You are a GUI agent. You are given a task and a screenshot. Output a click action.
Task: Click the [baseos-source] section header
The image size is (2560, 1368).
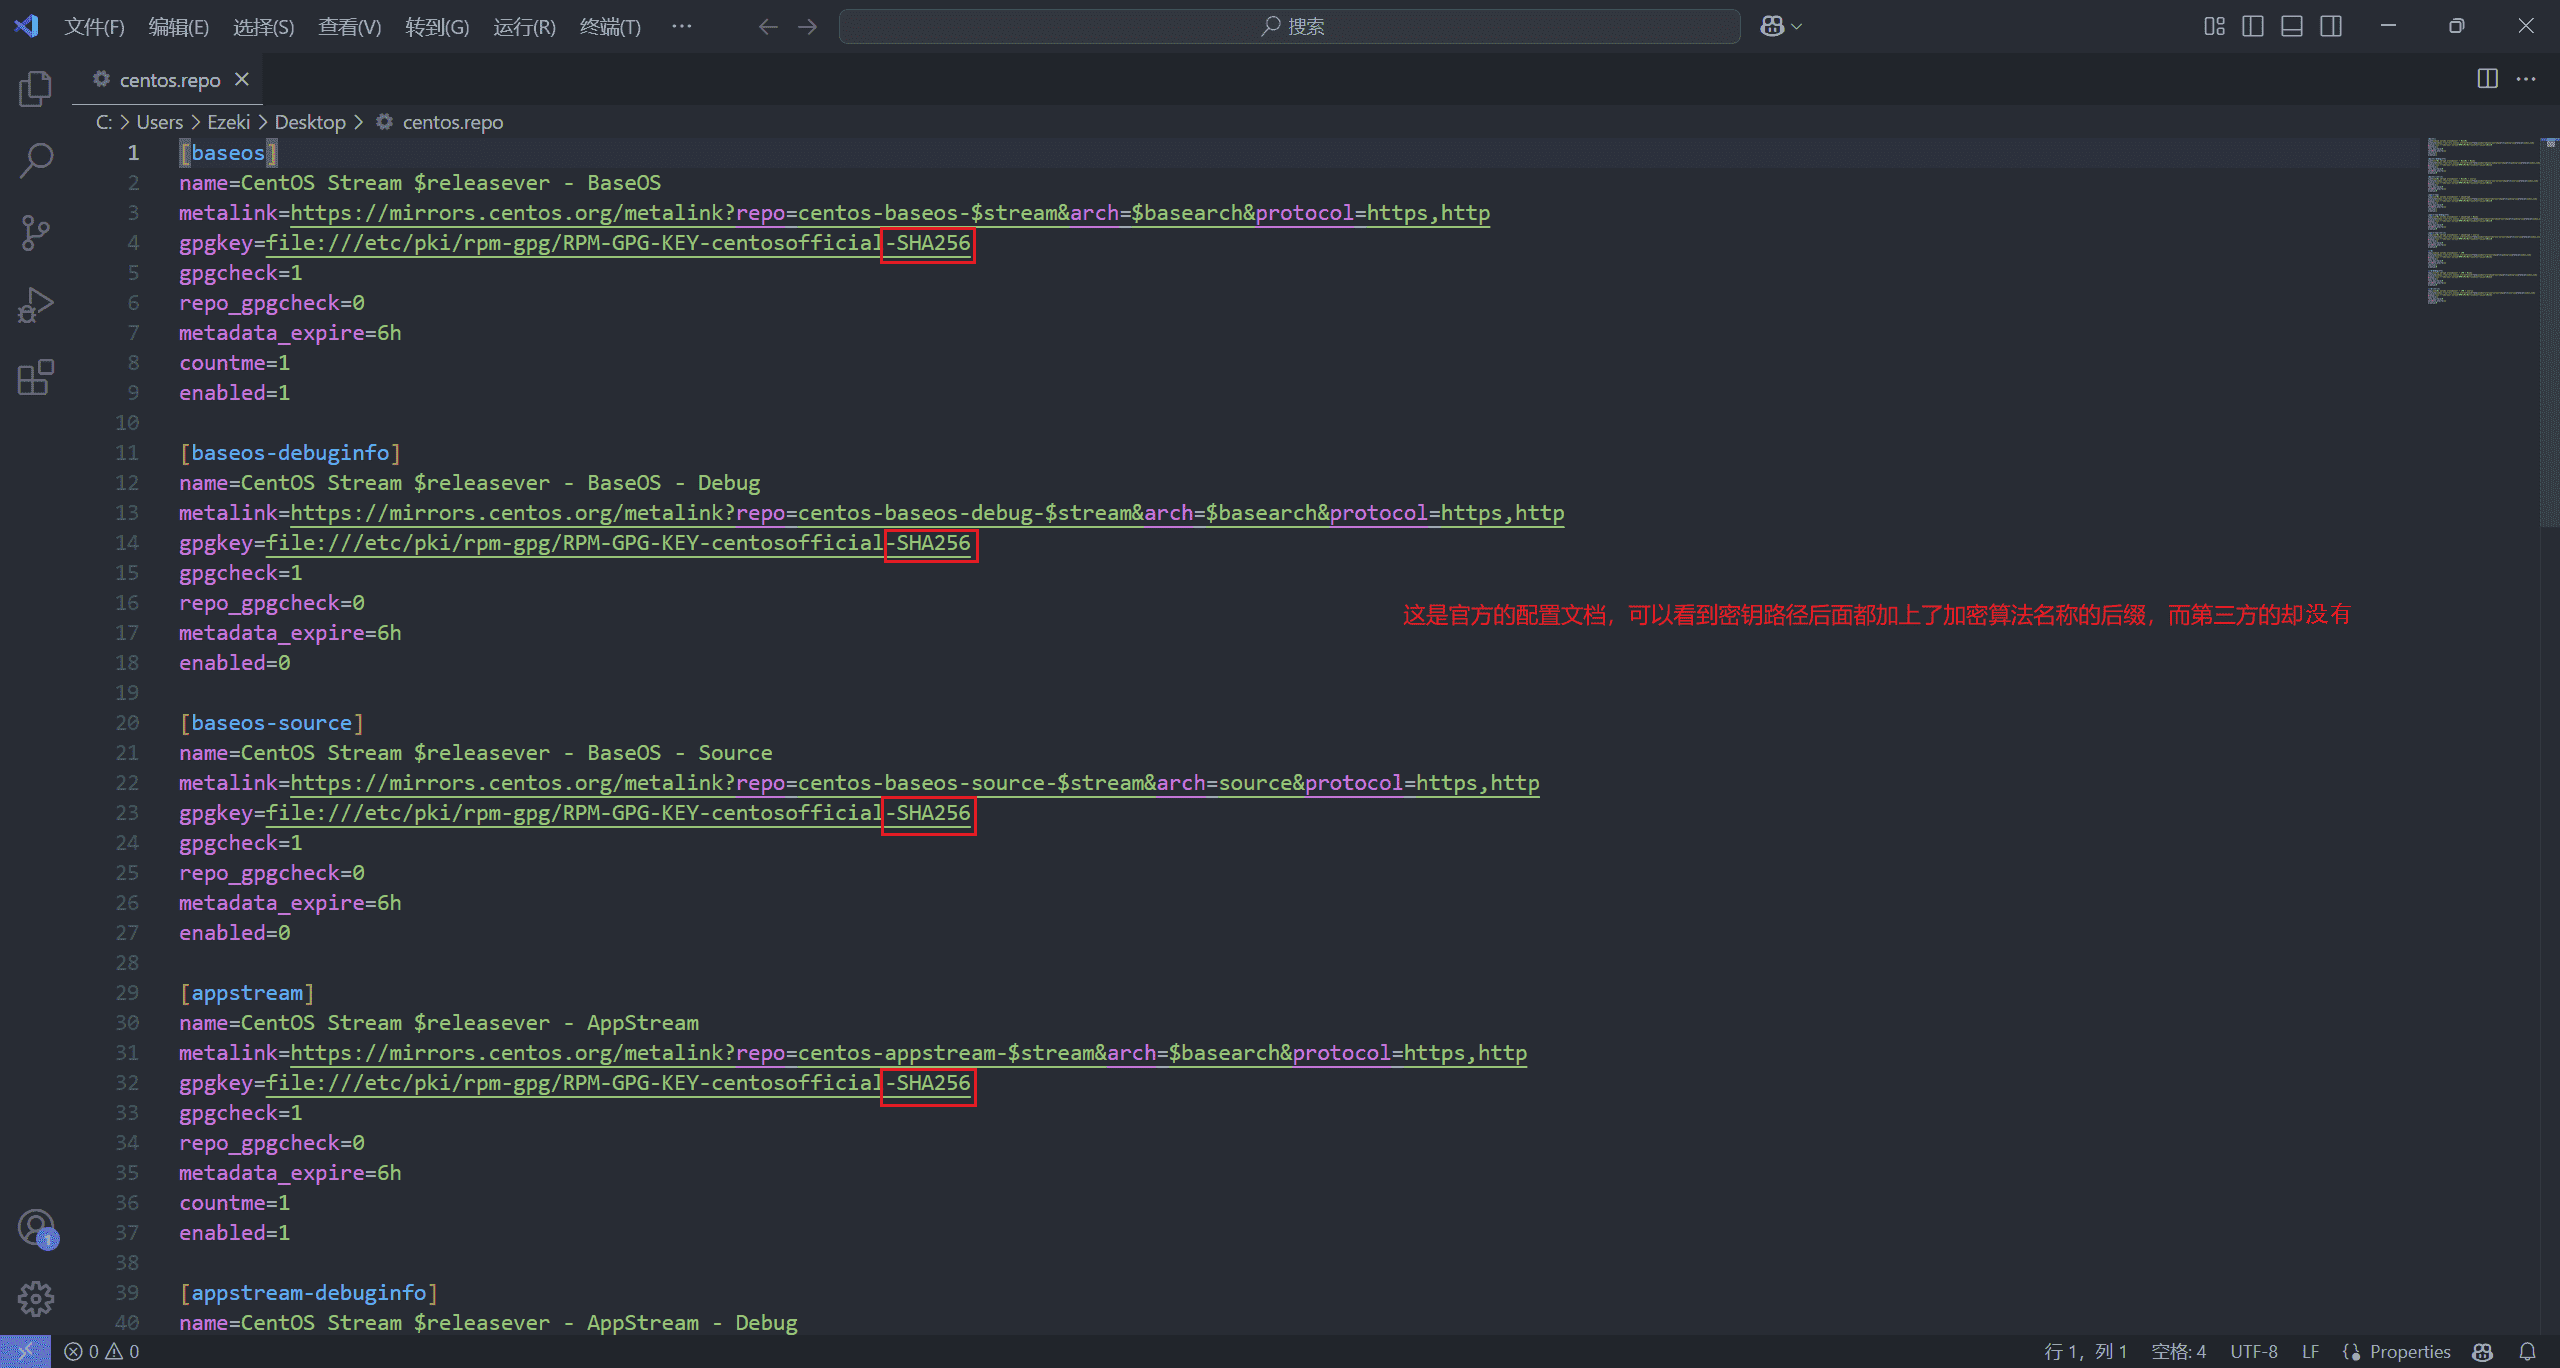pyautogui.click(x=272, y=723)
